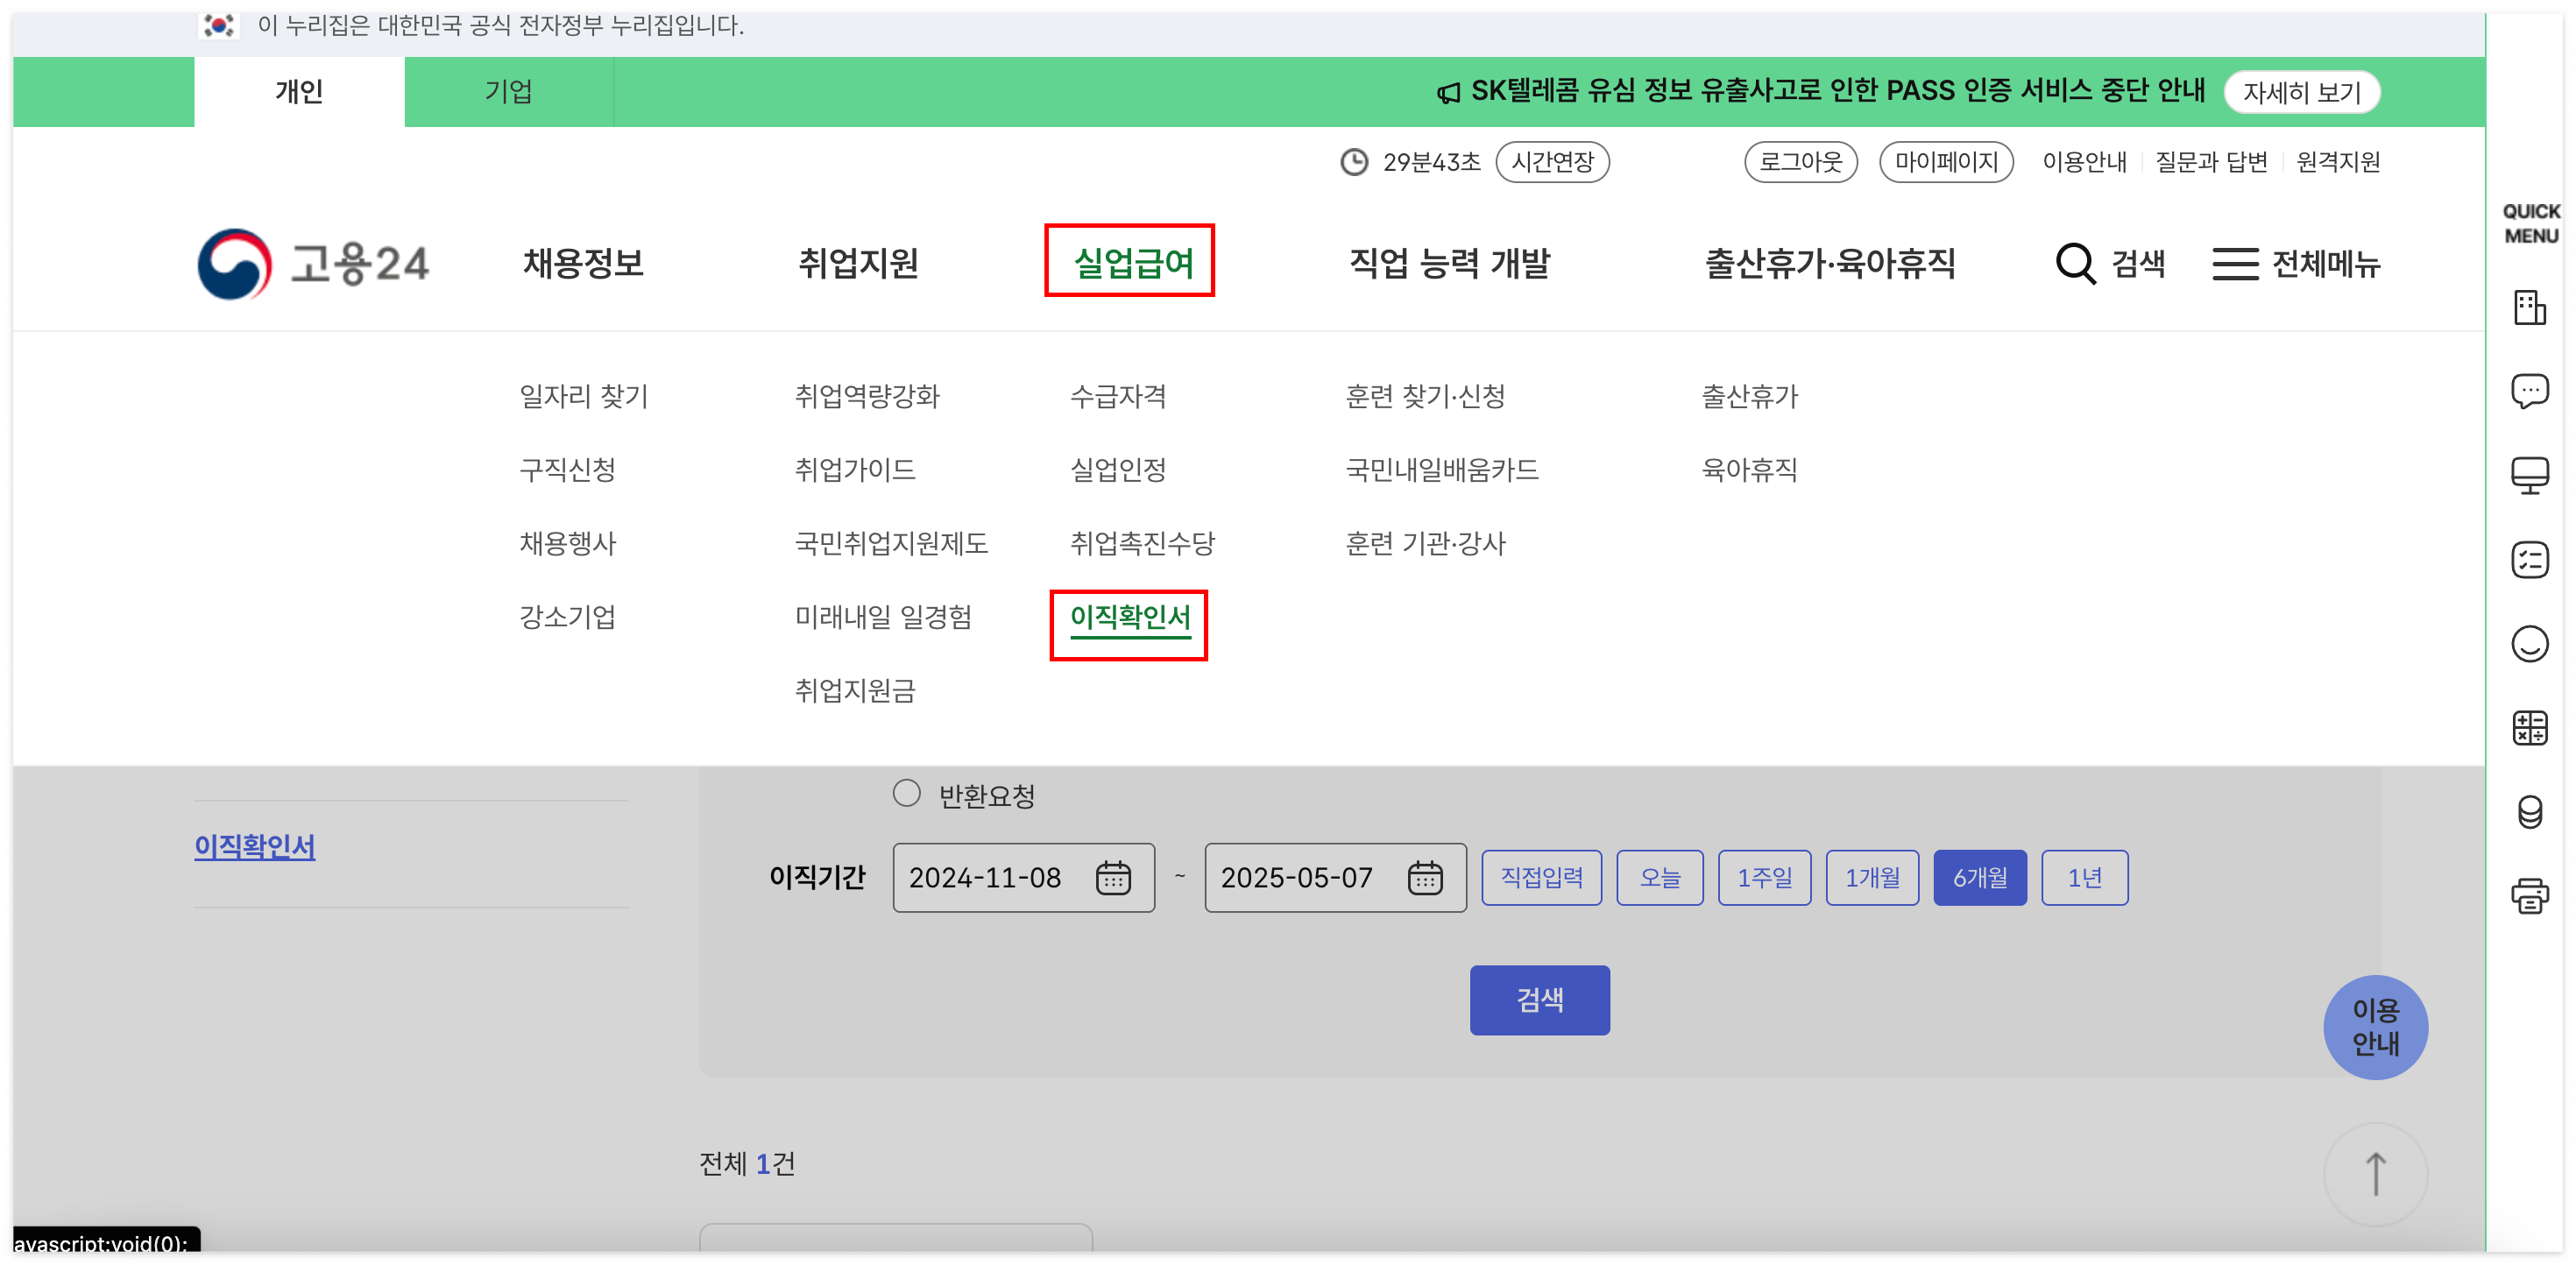This screenshot has width=2576, height=1265.
Task: Select 수급자격 submenu item
Action: pyautogui.click(x=1118, y=397)
